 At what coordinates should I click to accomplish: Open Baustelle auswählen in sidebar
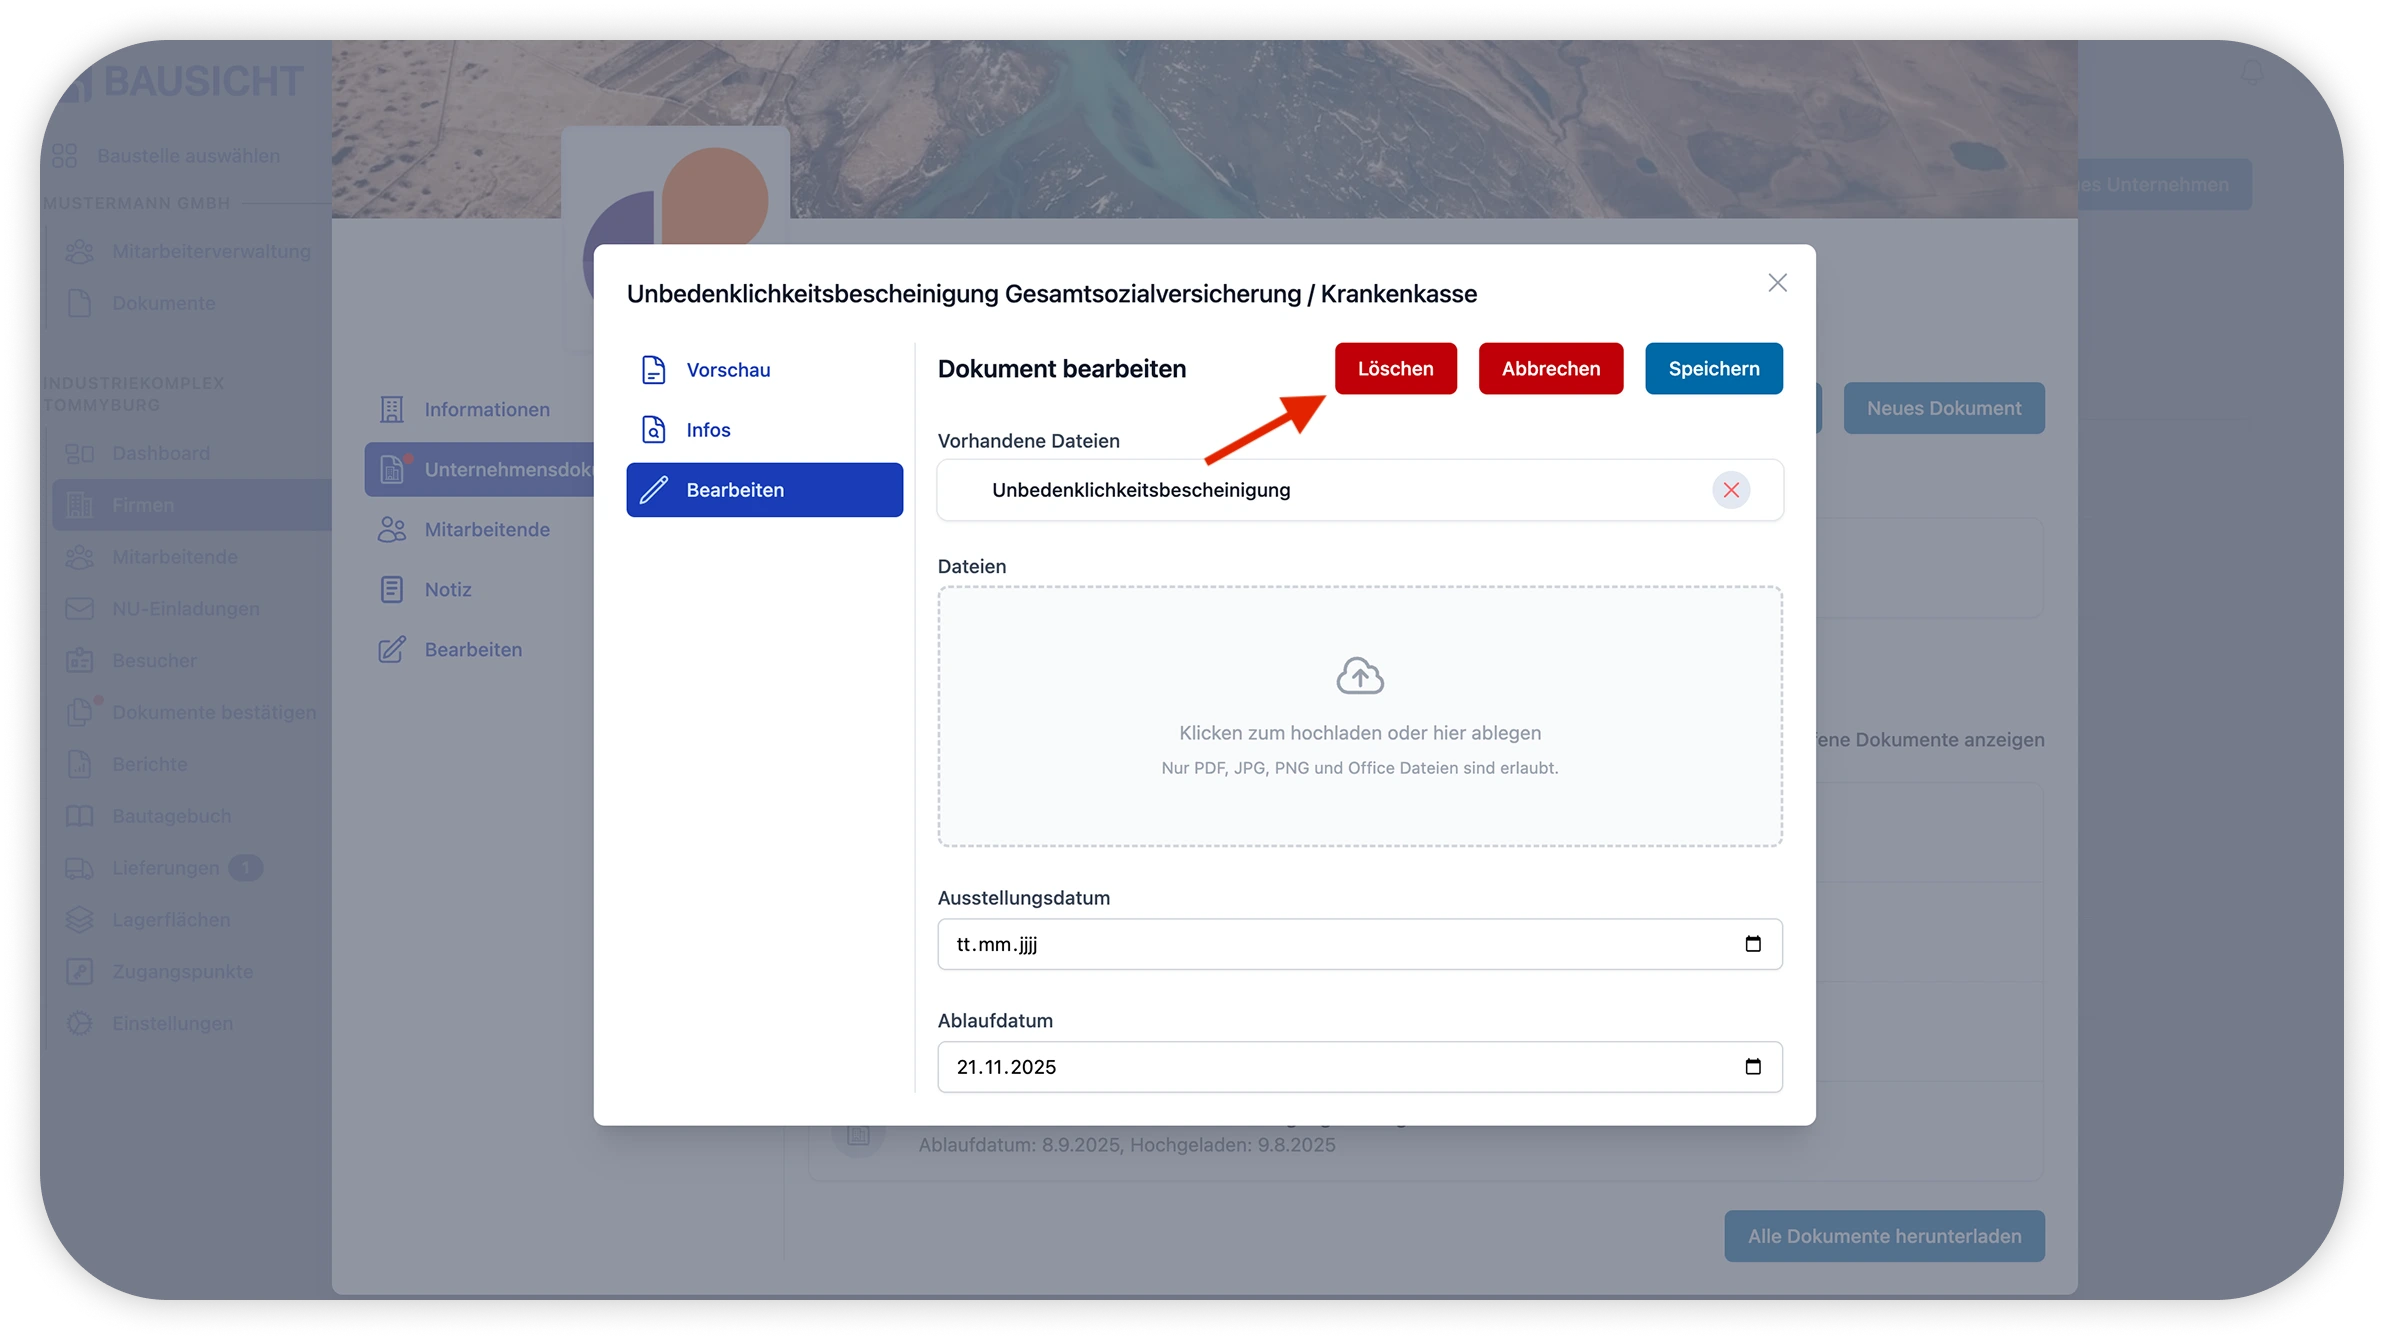click(x=188, y=156)
